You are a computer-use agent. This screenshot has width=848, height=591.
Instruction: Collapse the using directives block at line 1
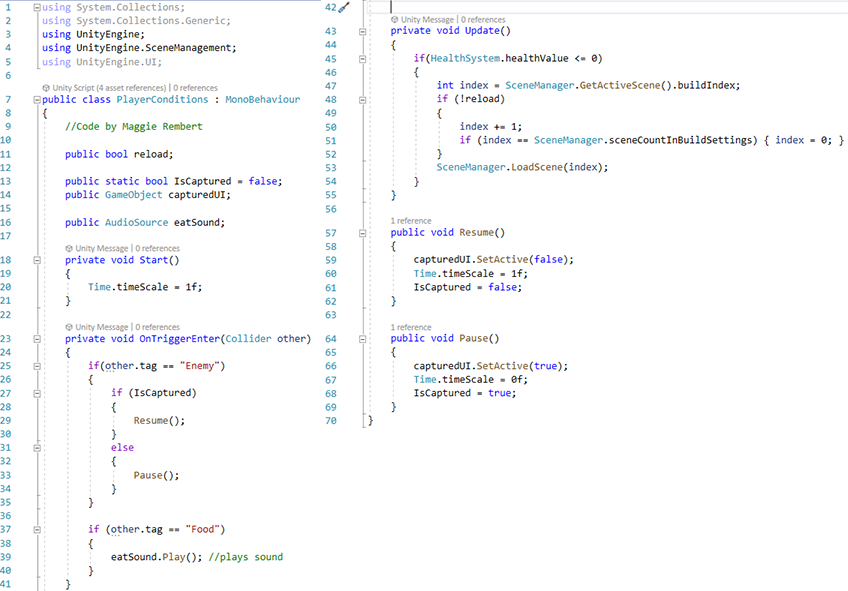pos(37,8)
